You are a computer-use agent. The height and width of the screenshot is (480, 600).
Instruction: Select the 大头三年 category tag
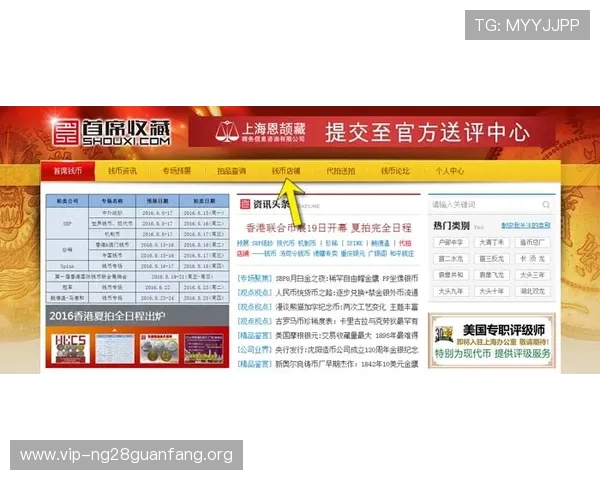pyautogui.click(x=532, y=275)
